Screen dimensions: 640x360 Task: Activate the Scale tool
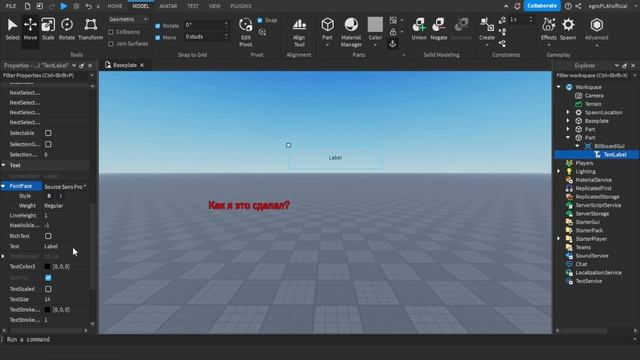(x=48, y=29)
